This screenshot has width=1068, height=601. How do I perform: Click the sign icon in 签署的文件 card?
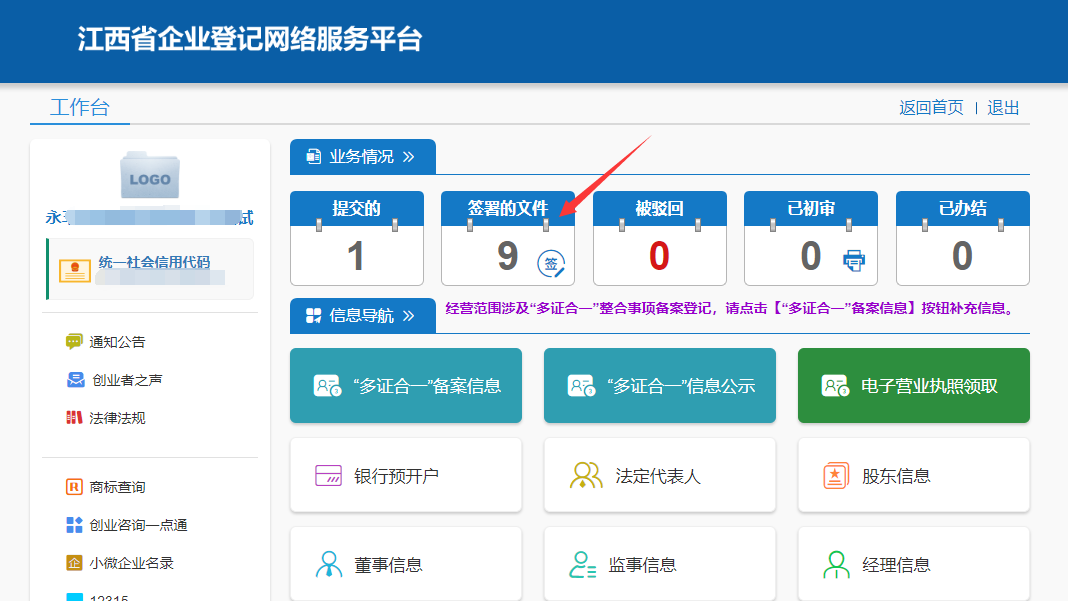(551, 264)
